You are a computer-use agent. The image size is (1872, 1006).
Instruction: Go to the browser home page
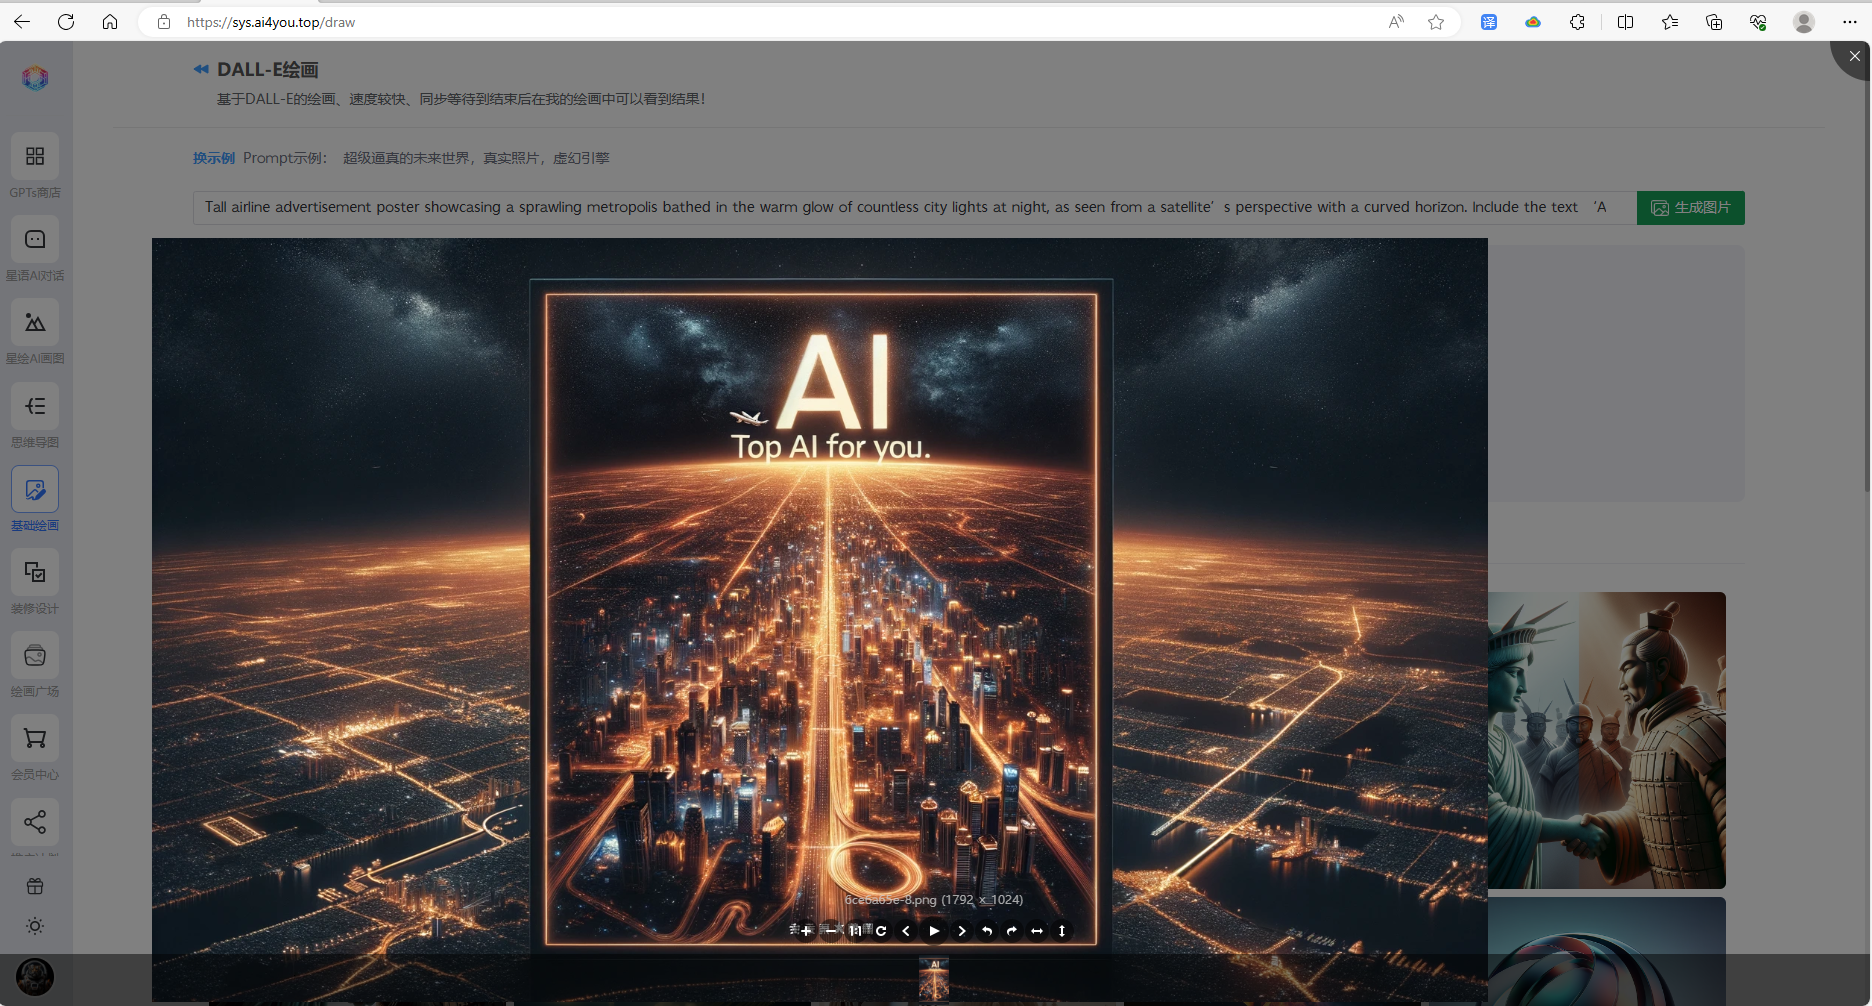pyautogui.click(x=110, y=22)
